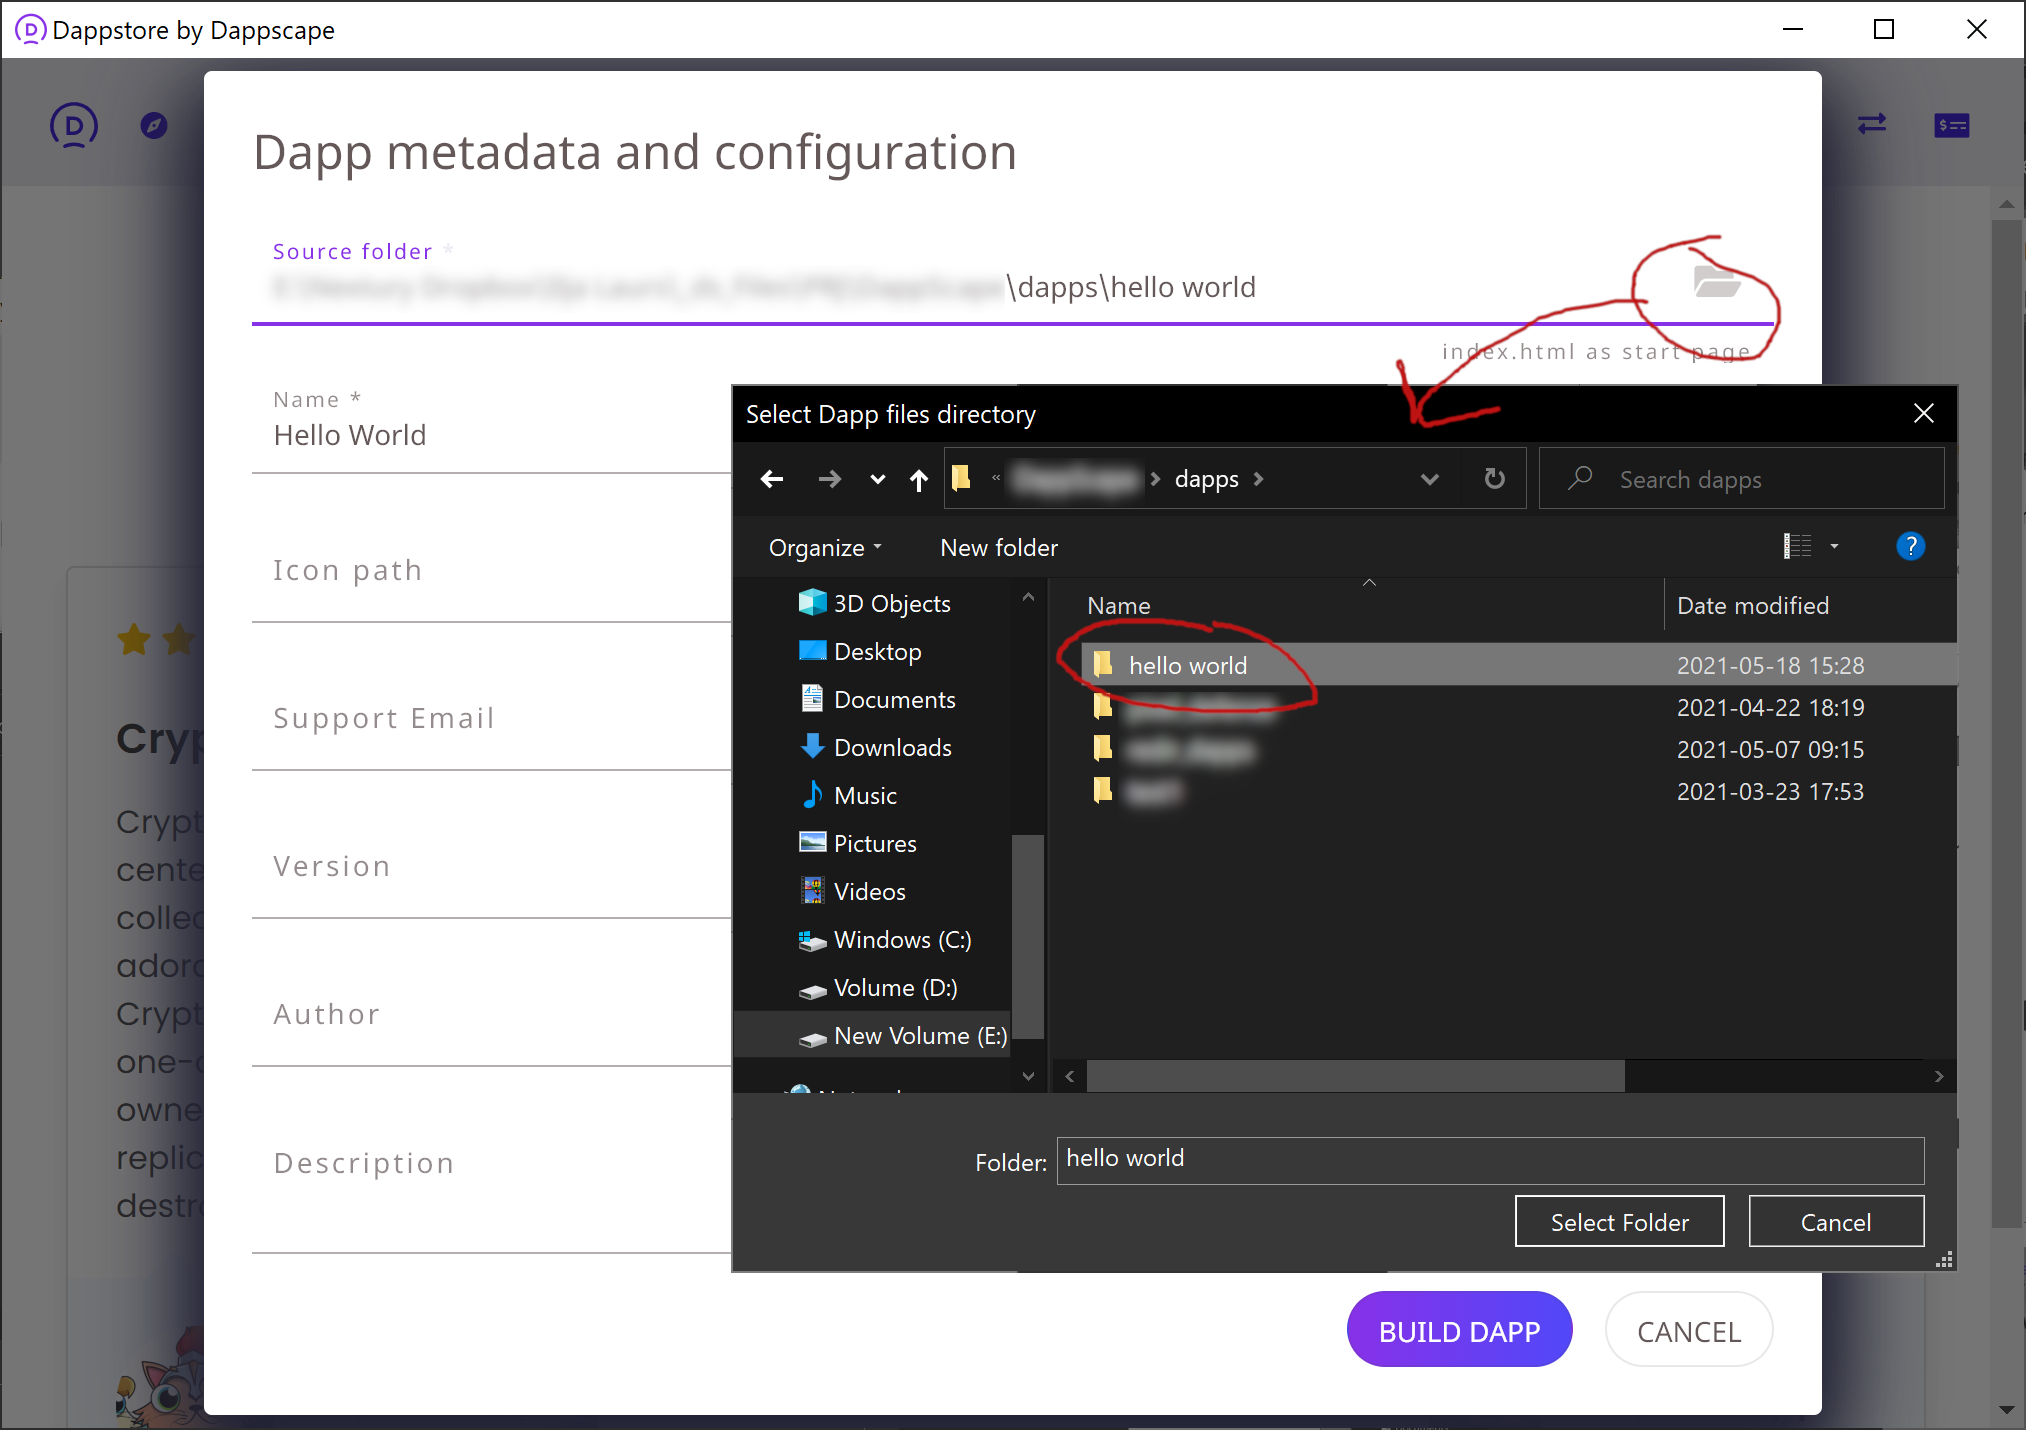Click the browse source folder icon

(x=1717, y=282)
